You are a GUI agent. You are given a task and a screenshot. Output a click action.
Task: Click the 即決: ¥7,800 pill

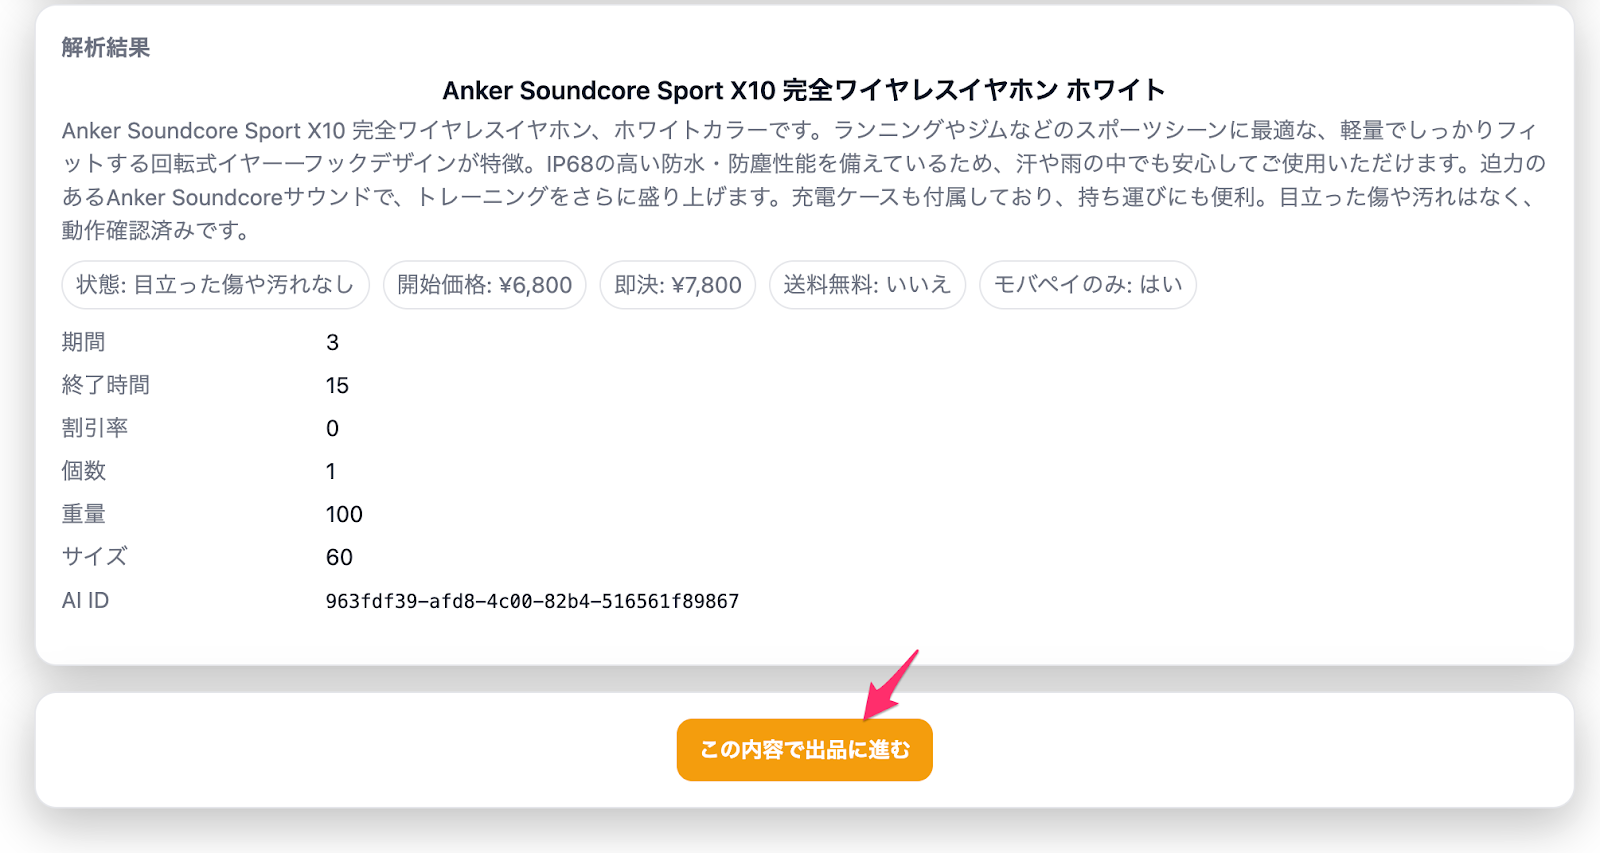677,285
